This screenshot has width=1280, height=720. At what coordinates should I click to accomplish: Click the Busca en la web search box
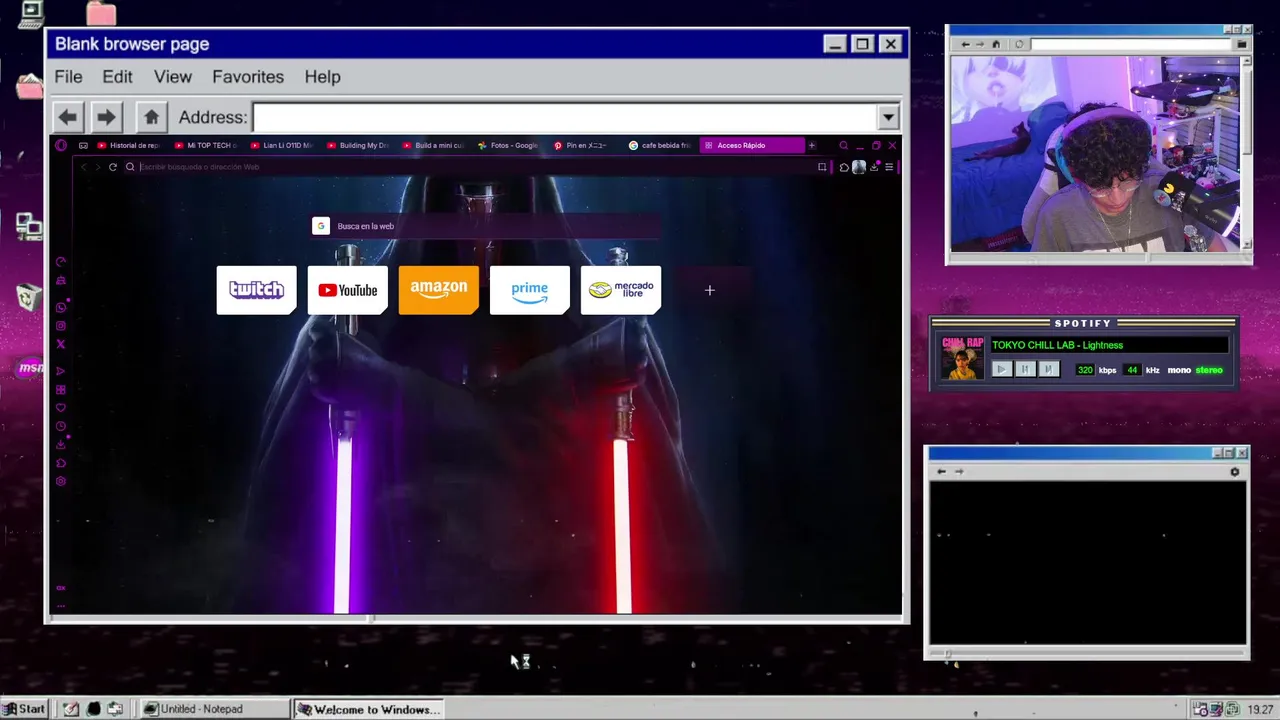coord(485,226)
